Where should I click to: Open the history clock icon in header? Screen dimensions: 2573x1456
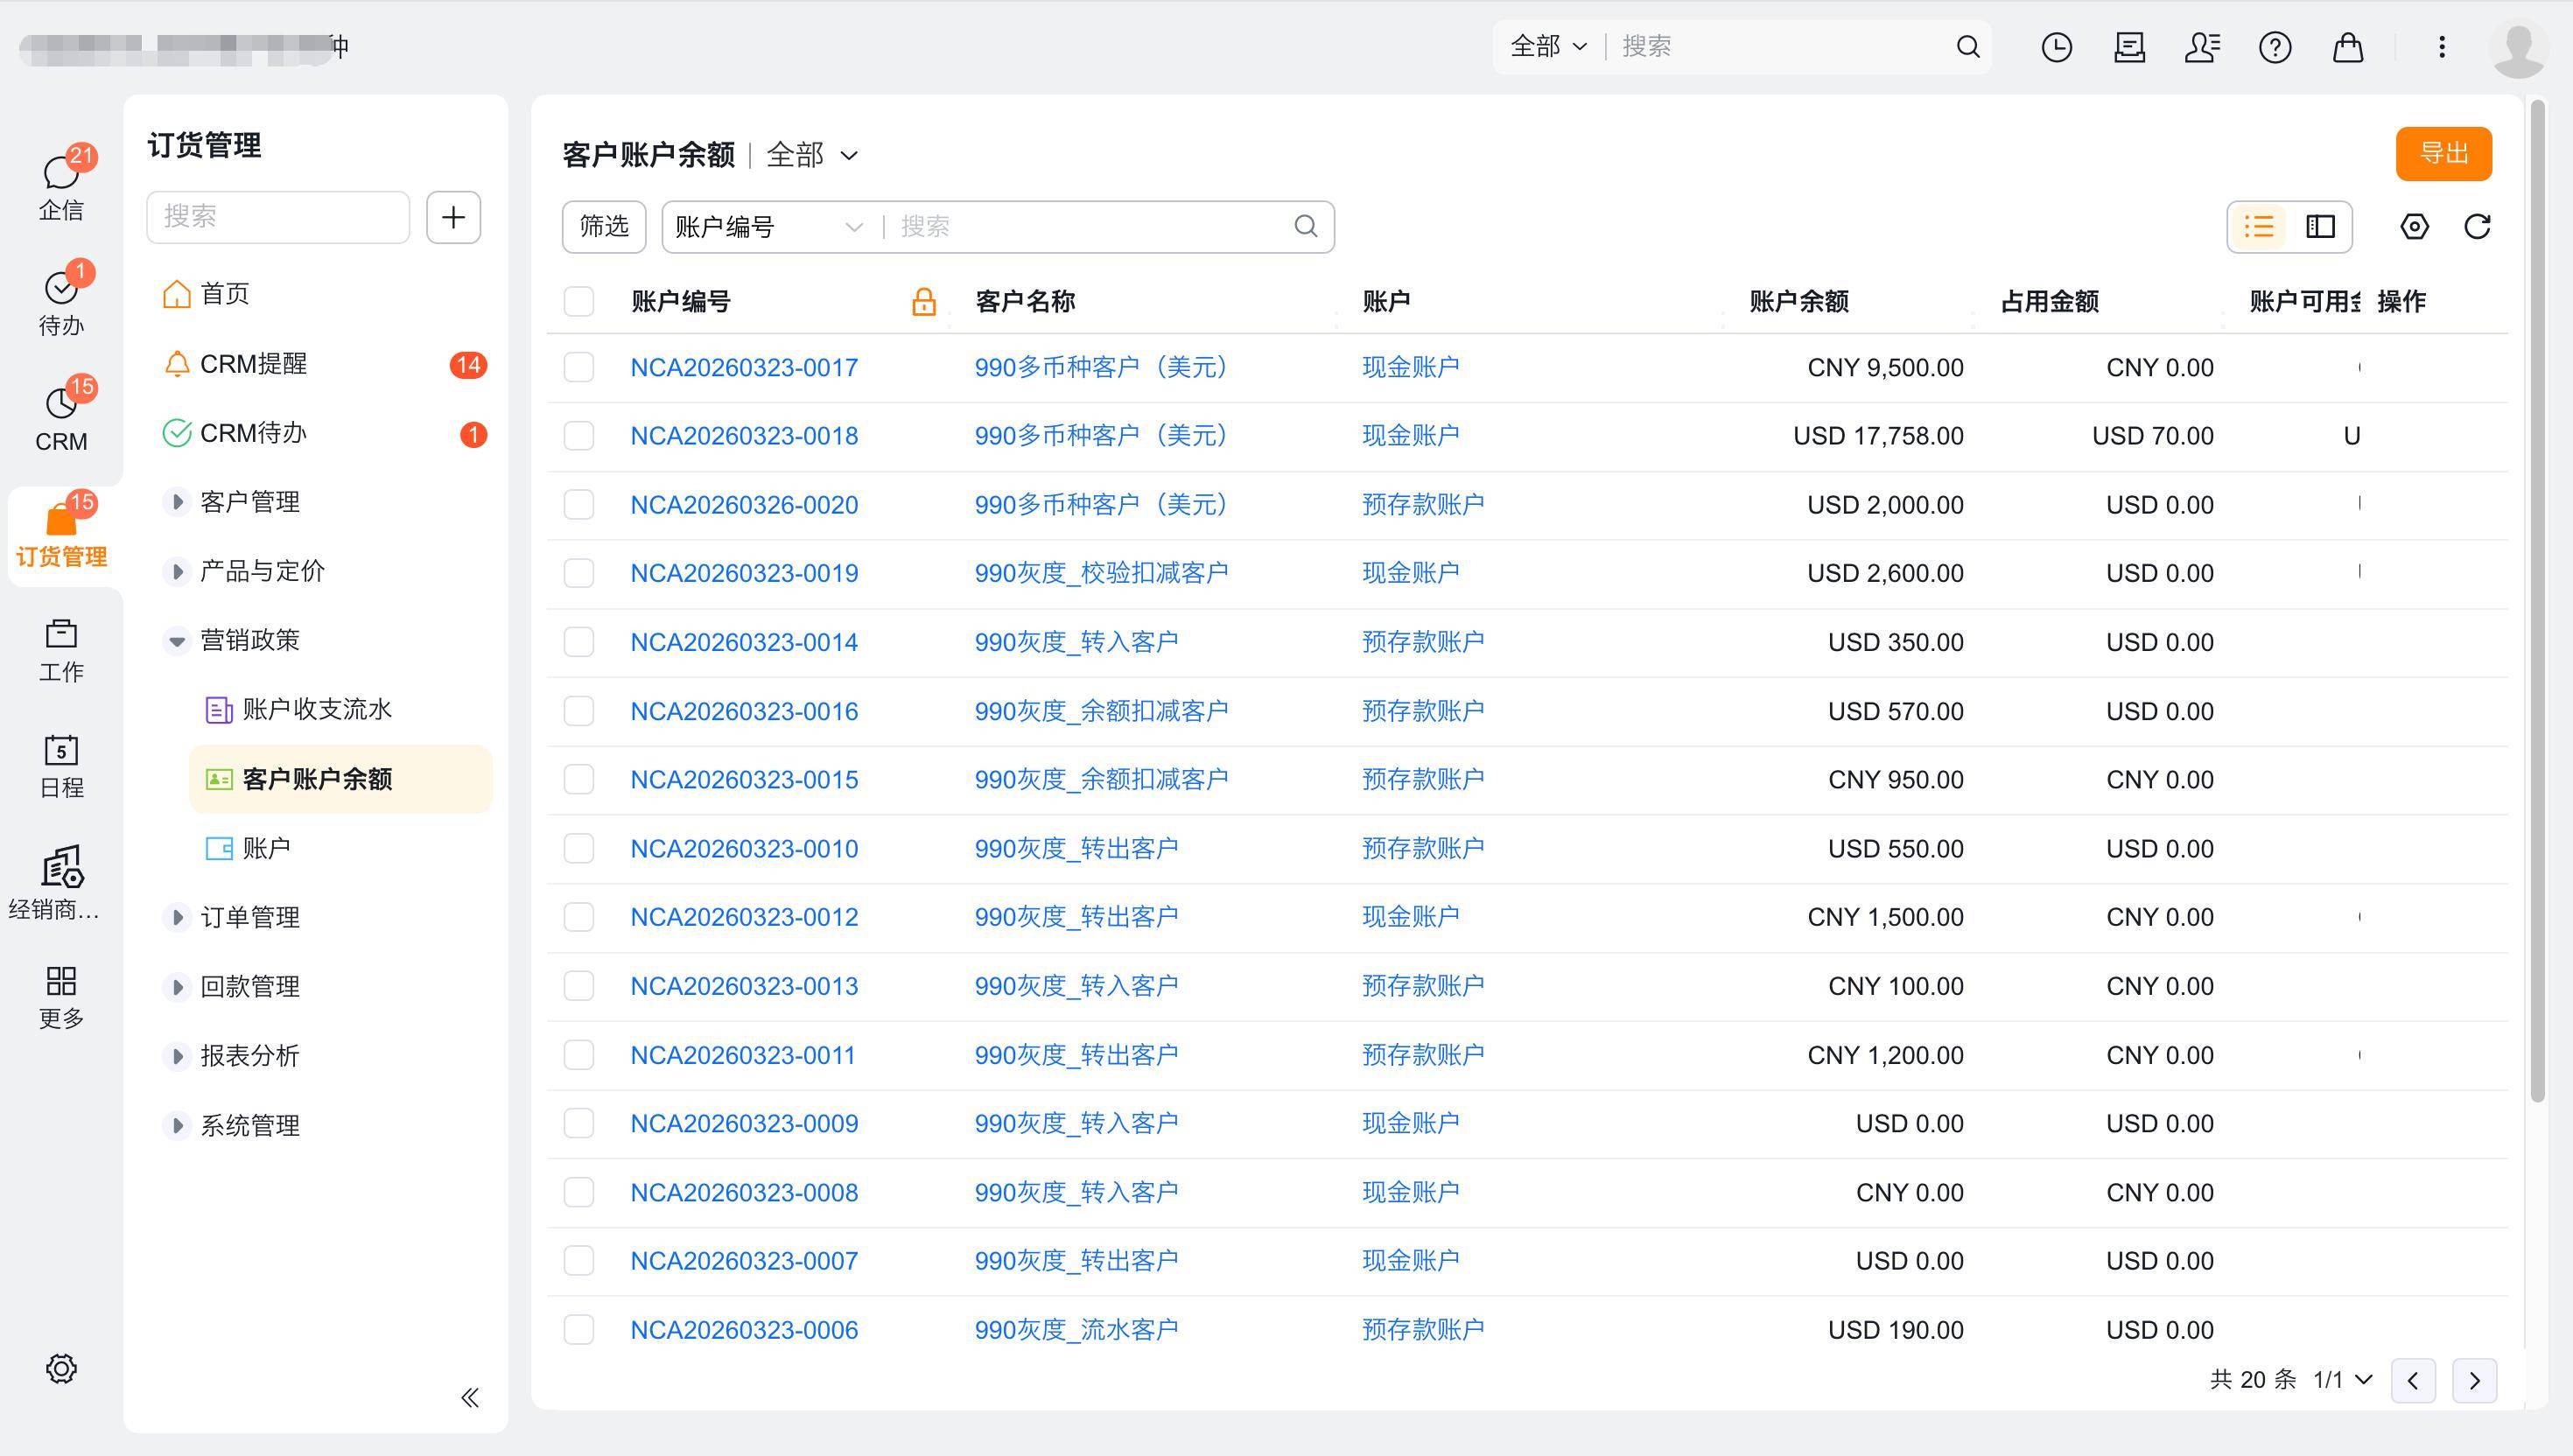(2056, 47)
